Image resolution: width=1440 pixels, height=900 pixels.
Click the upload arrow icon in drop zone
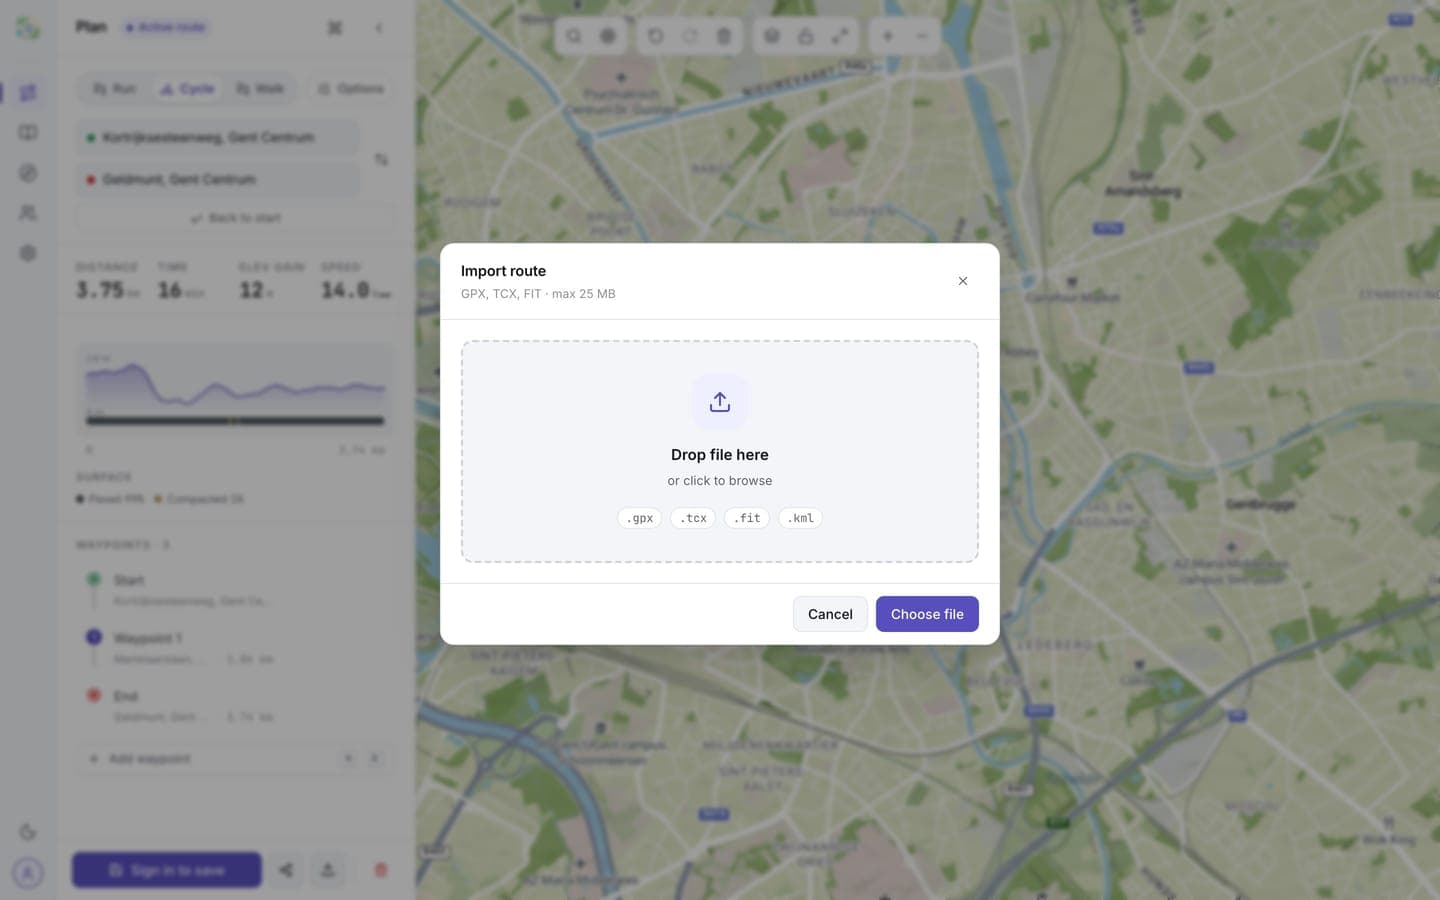pyautogui.click(x=720, y=402)
